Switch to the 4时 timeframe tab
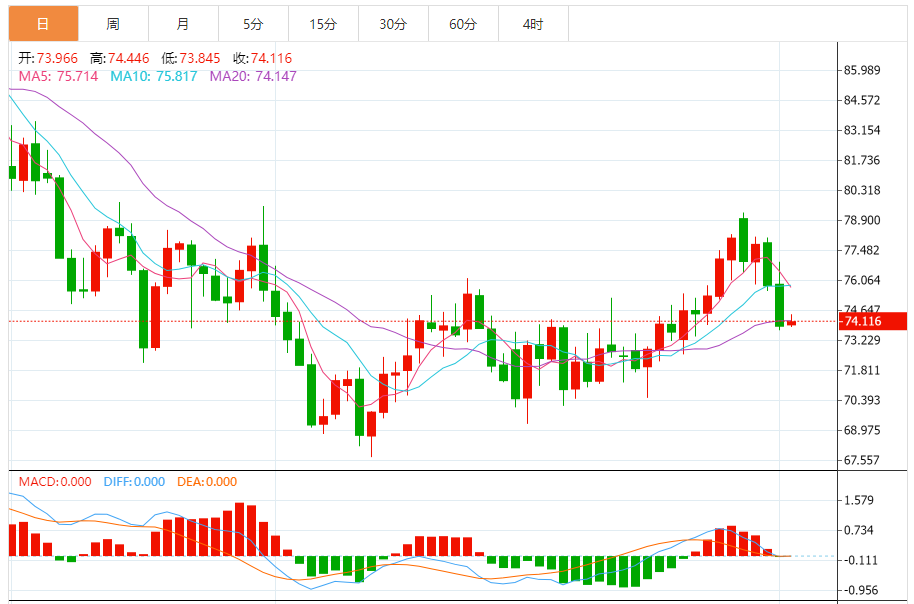 point(533,24)
